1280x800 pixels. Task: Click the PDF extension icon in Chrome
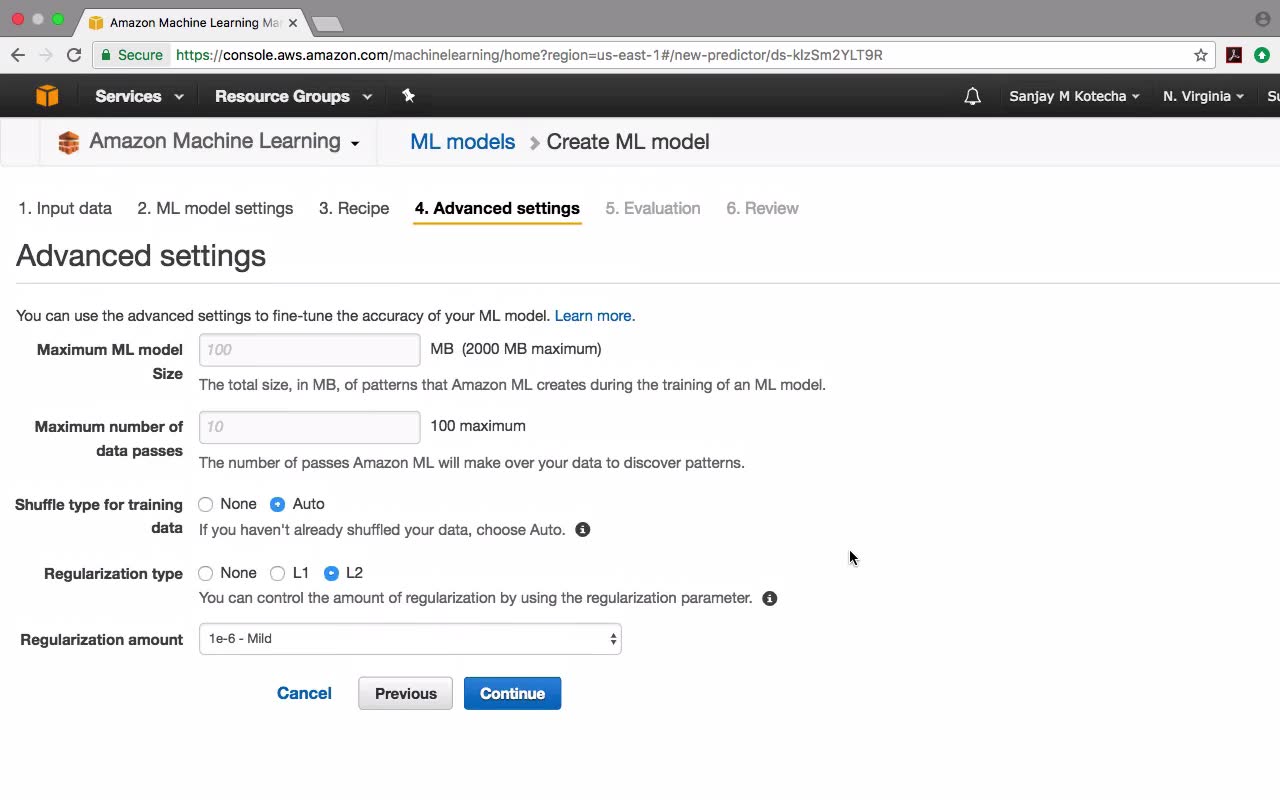click(x=1234, y=55)
